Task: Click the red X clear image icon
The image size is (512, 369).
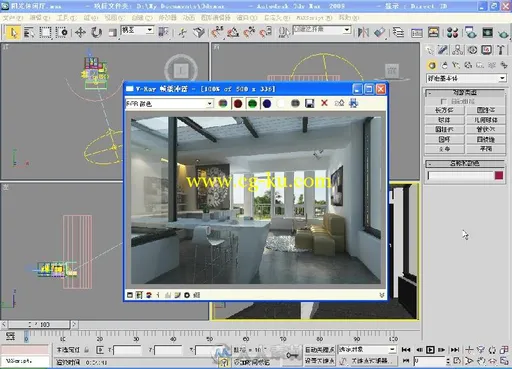Action: pyautogui.click(x=324, y=103)
